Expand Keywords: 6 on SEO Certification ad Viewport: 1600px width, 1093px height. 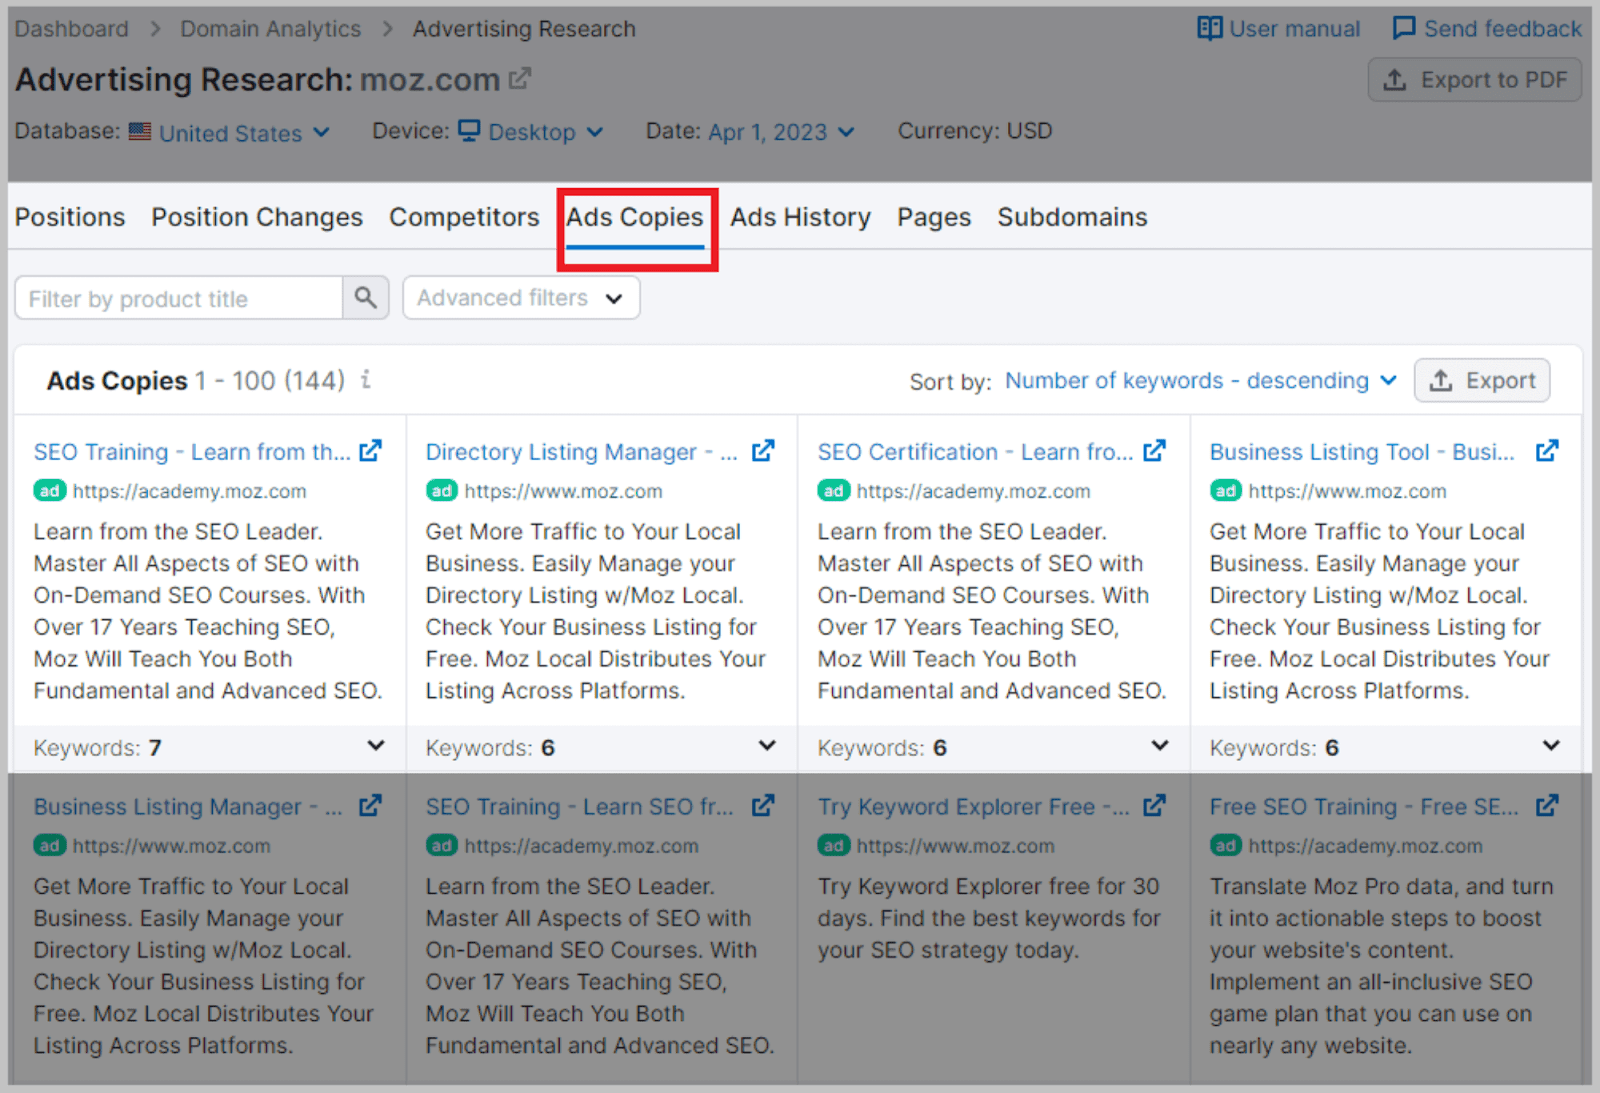click(1160, 746)
